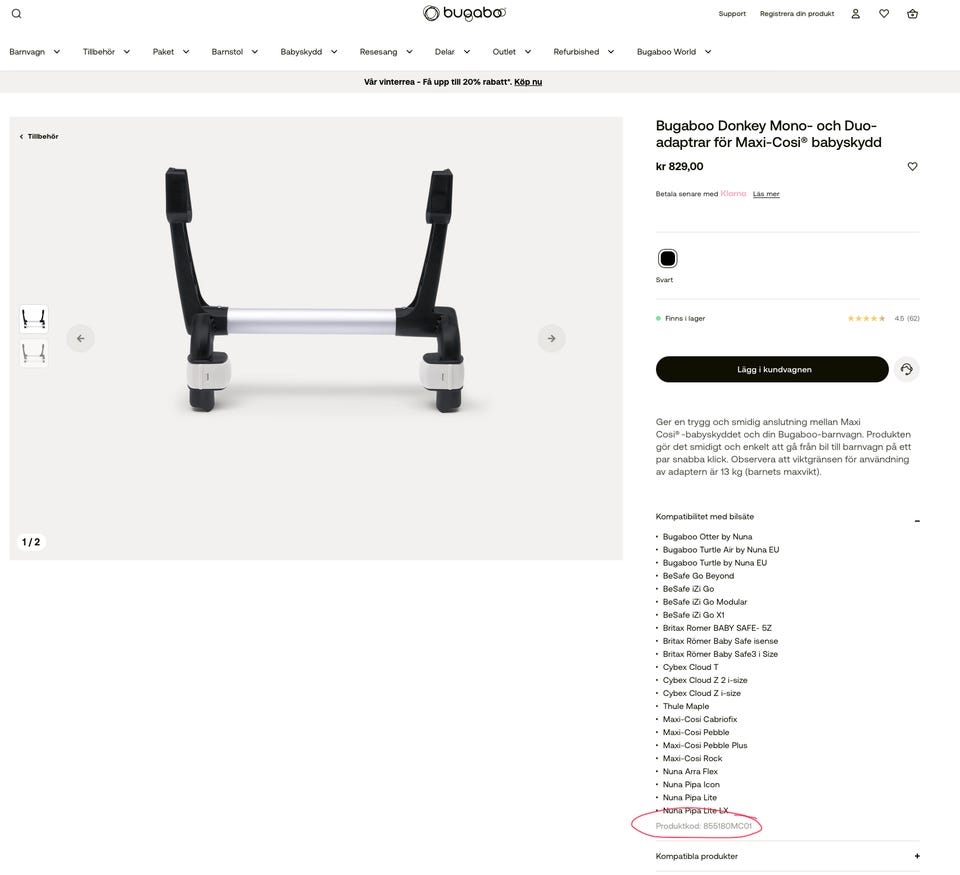Show previous product image with left arrow
The width and height of the screenshot is (960, 875).
pos(80,338)
